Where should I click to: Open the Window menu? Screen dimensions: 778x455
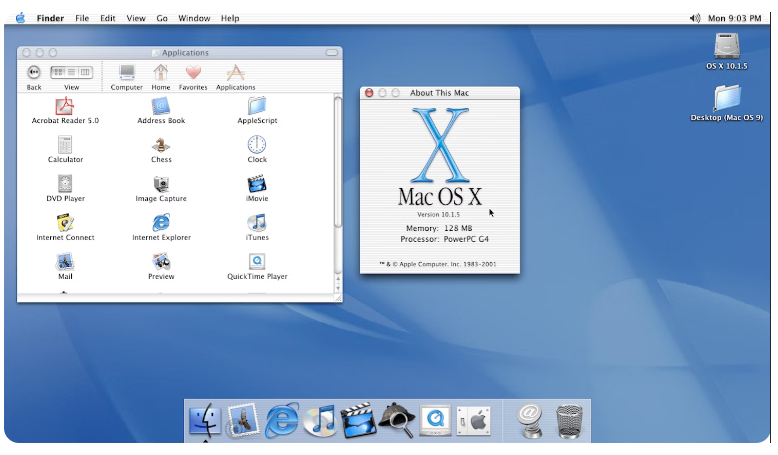coord(194,18)
